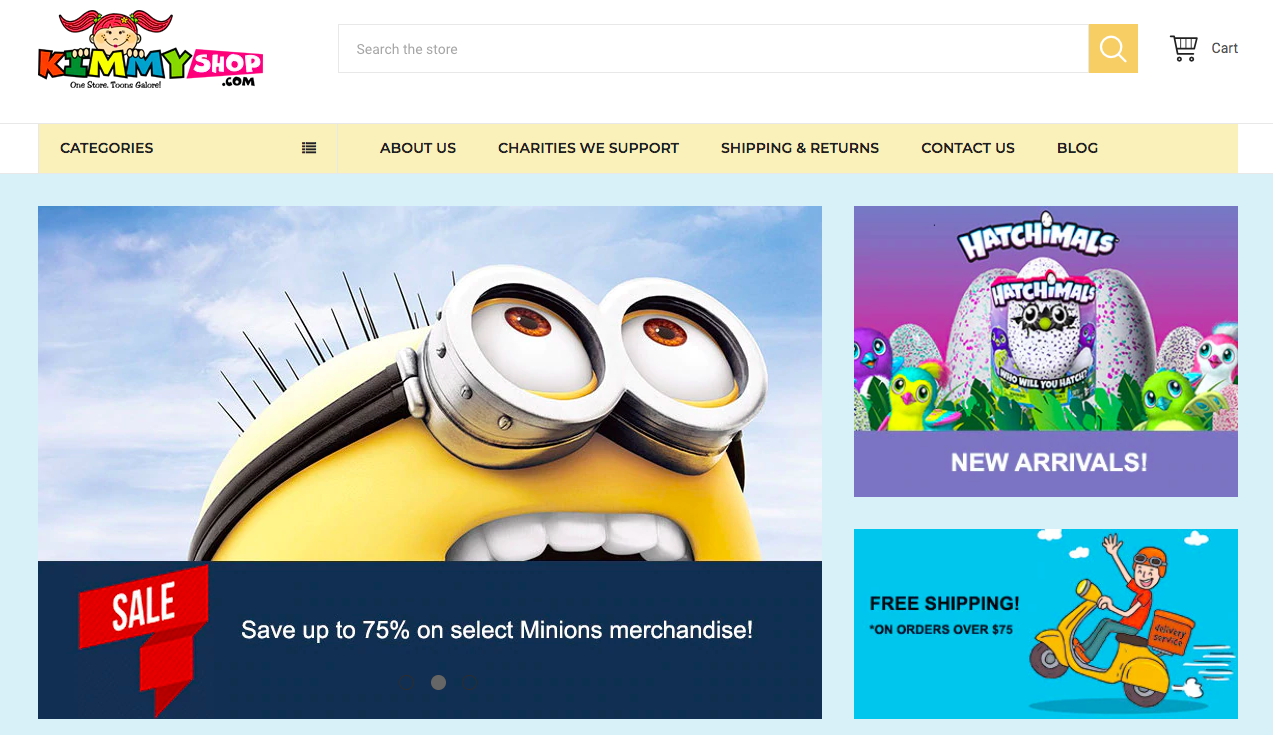Navigate to Contact Us
The image size is (1273, 735).
[x=968, y=148]
